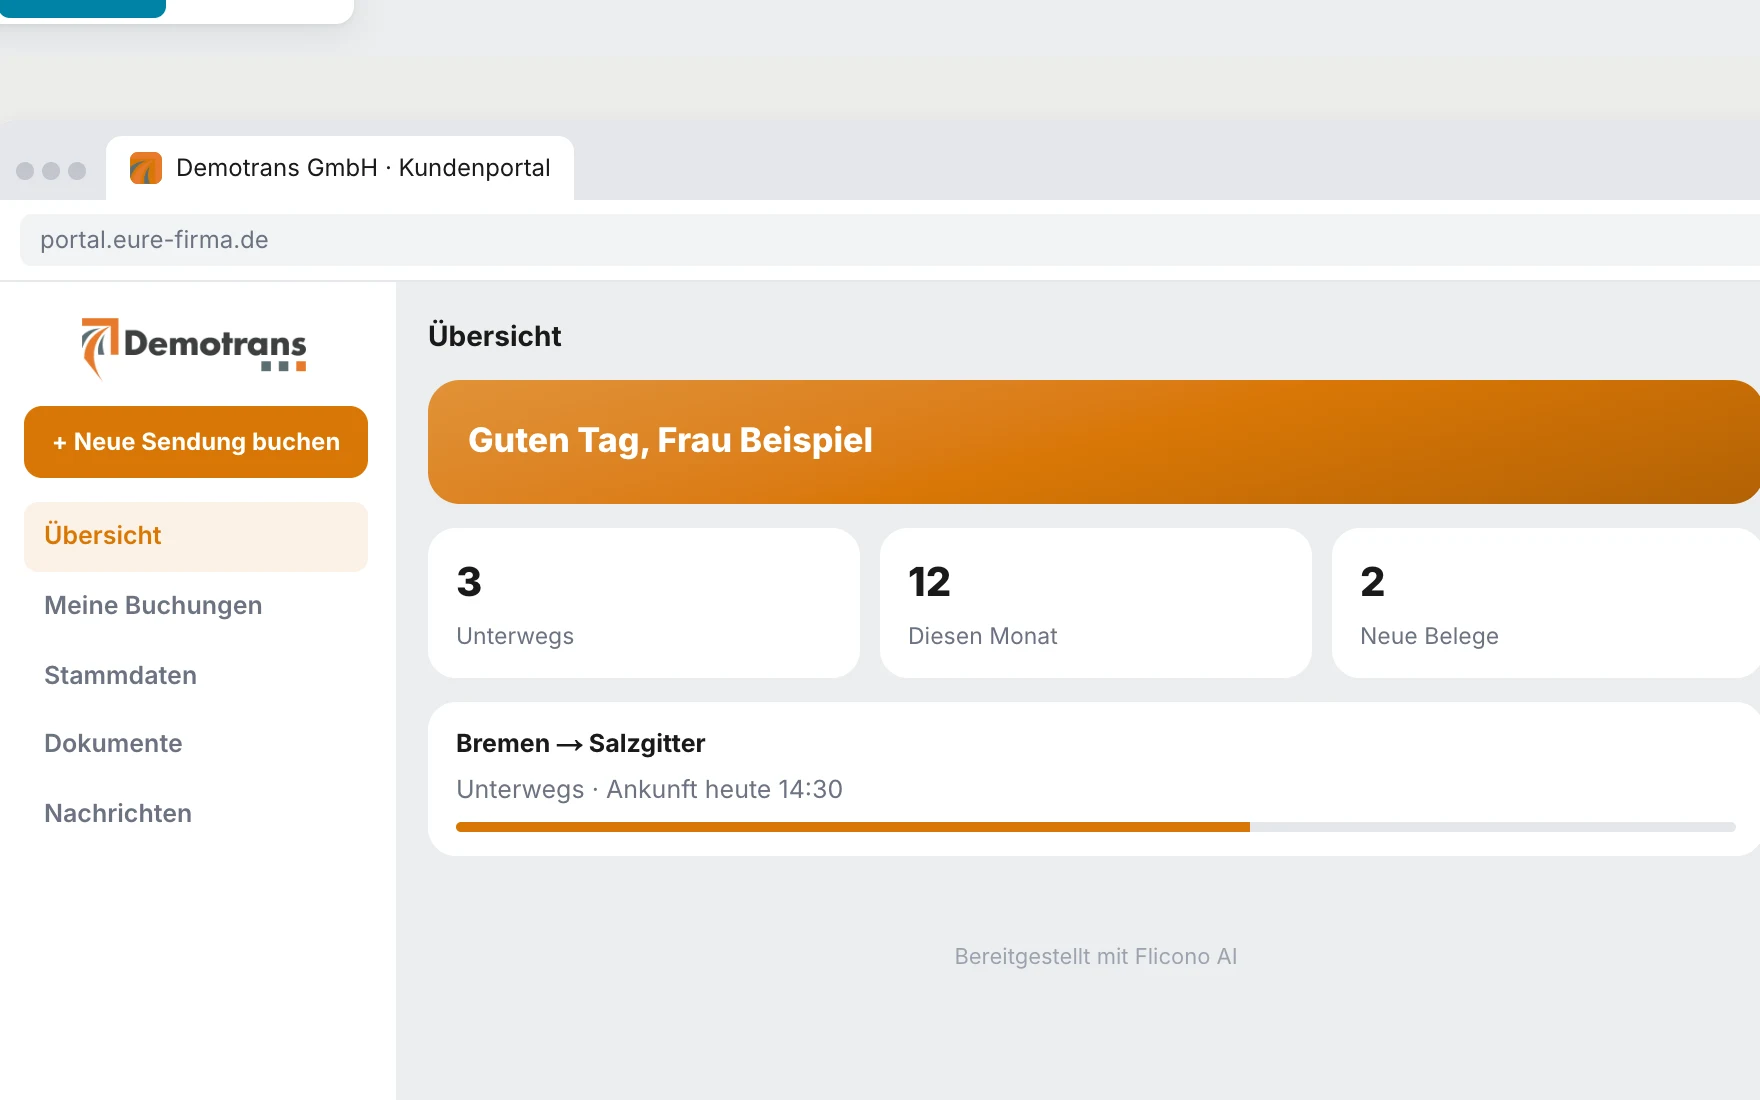Click the Guten Tag, Frau Beispiel banner
The width and height of the screenshot is (1760, 1100).
pos(1094,442)
